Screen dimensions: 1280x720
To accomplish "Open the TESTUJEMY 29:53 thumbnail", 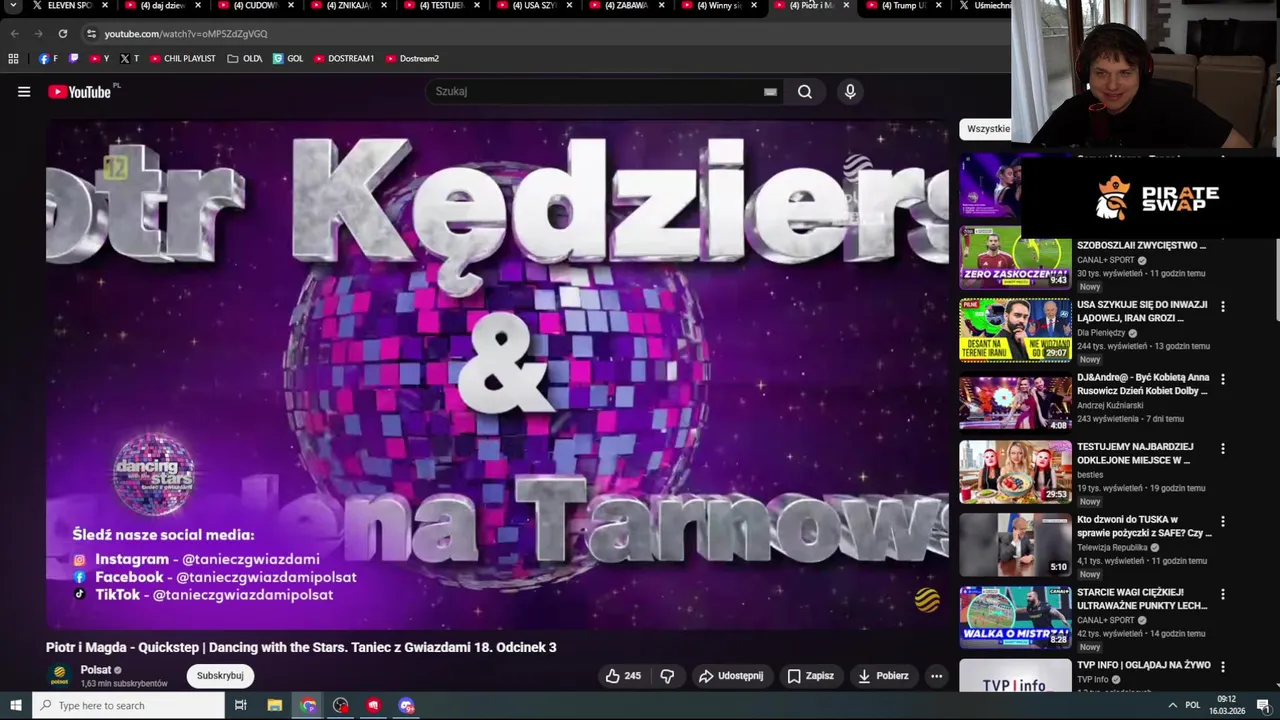I will pos(1015,473).
